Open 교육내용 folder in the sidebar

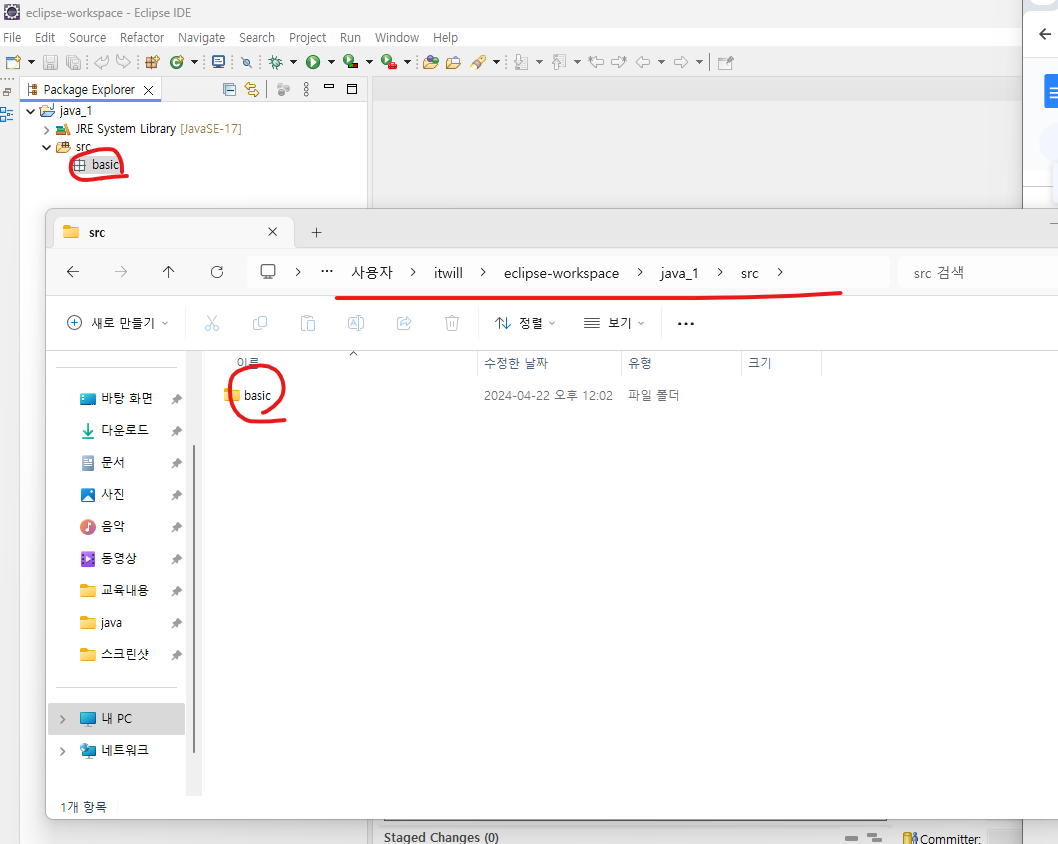point(125,590)
